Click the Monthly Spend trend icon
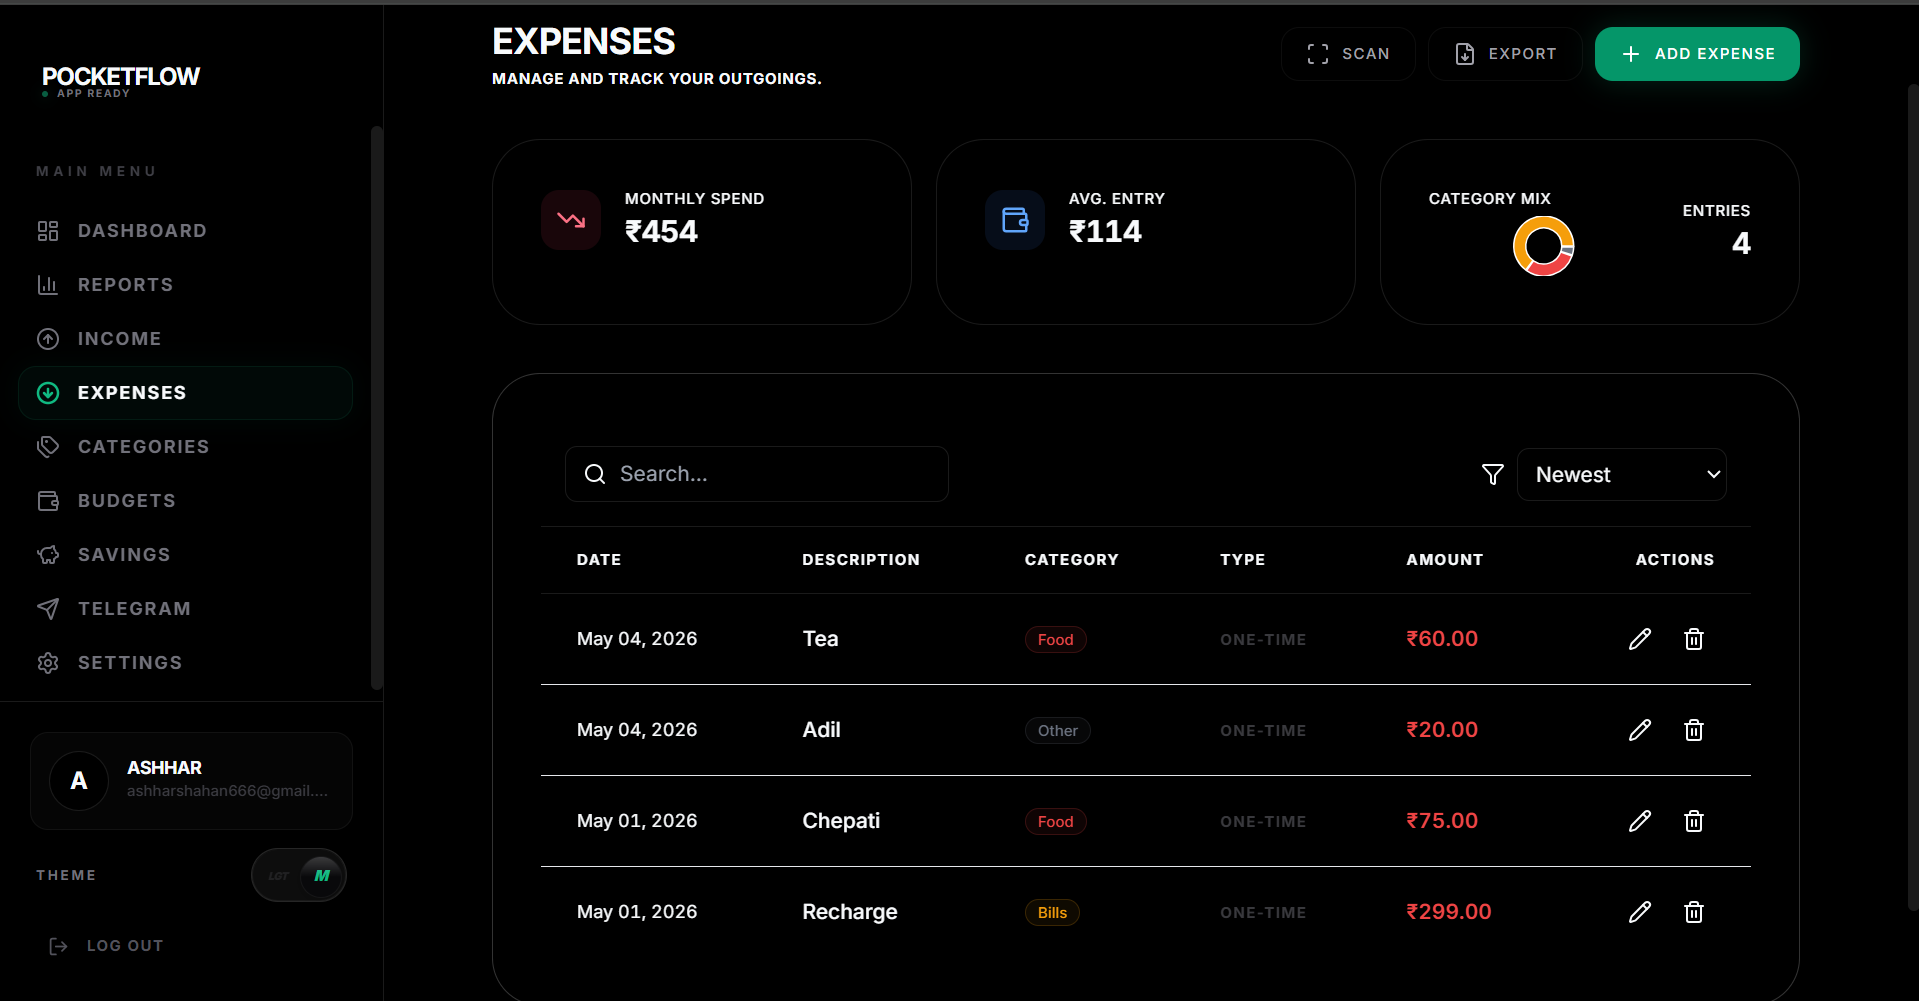1919x1001 pixels. coord(571,220)
